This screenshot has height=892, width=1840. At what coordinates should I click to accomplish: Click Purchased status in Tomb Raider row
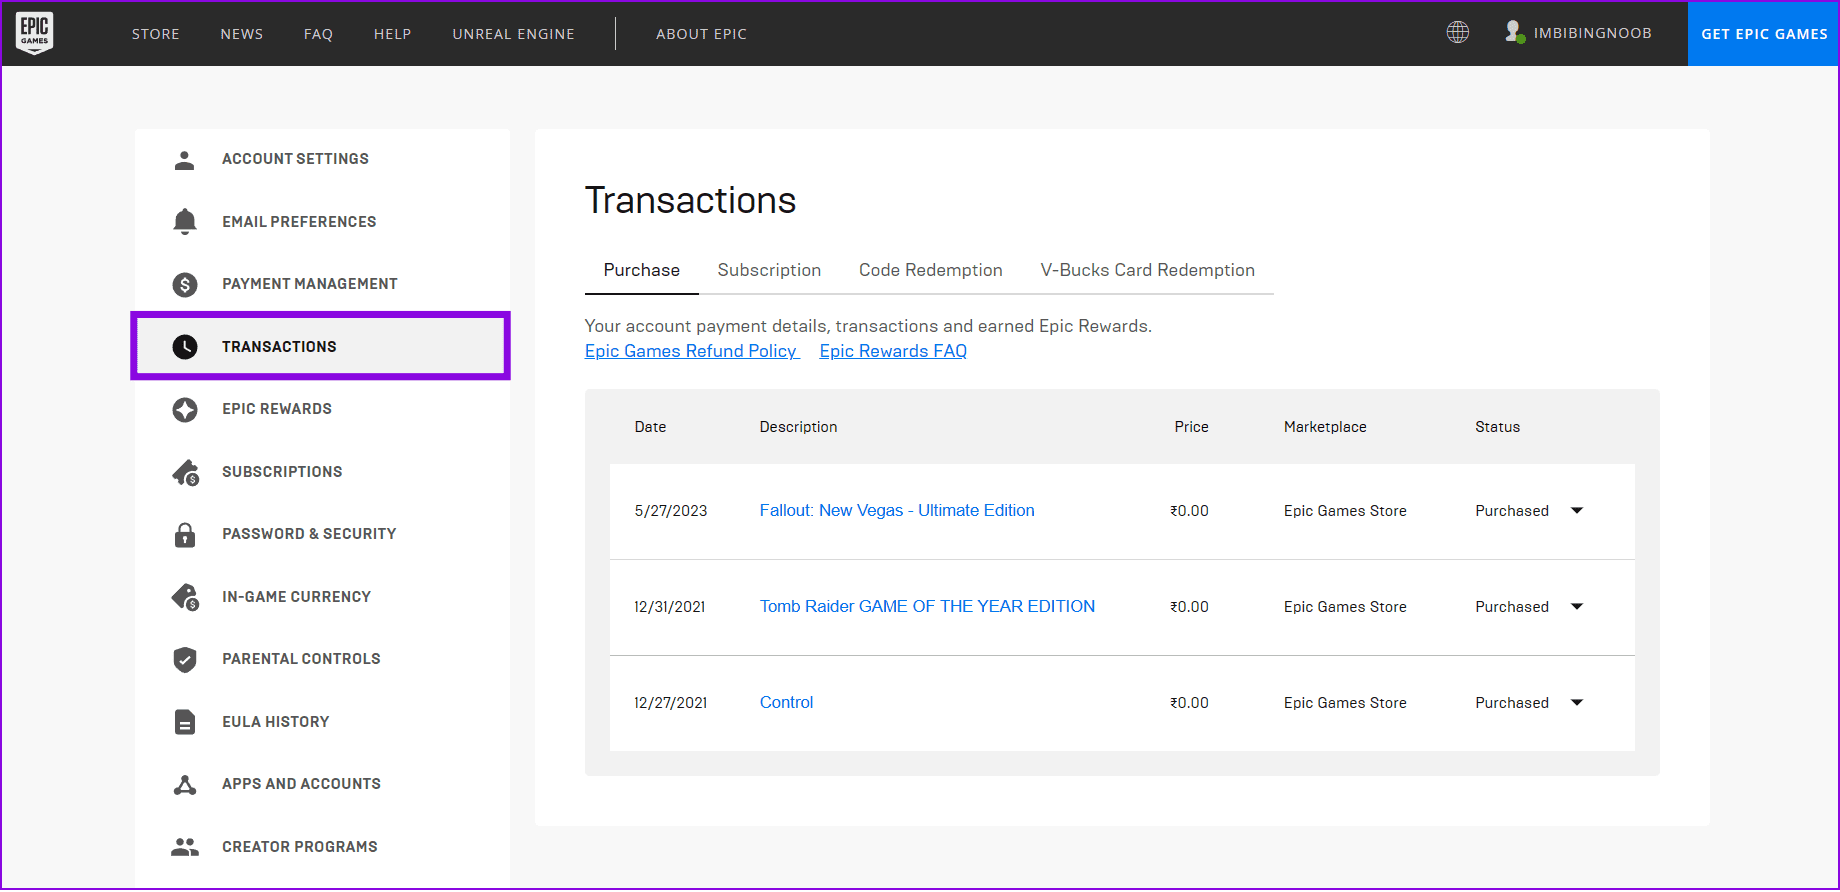[x=1512, y=607]
